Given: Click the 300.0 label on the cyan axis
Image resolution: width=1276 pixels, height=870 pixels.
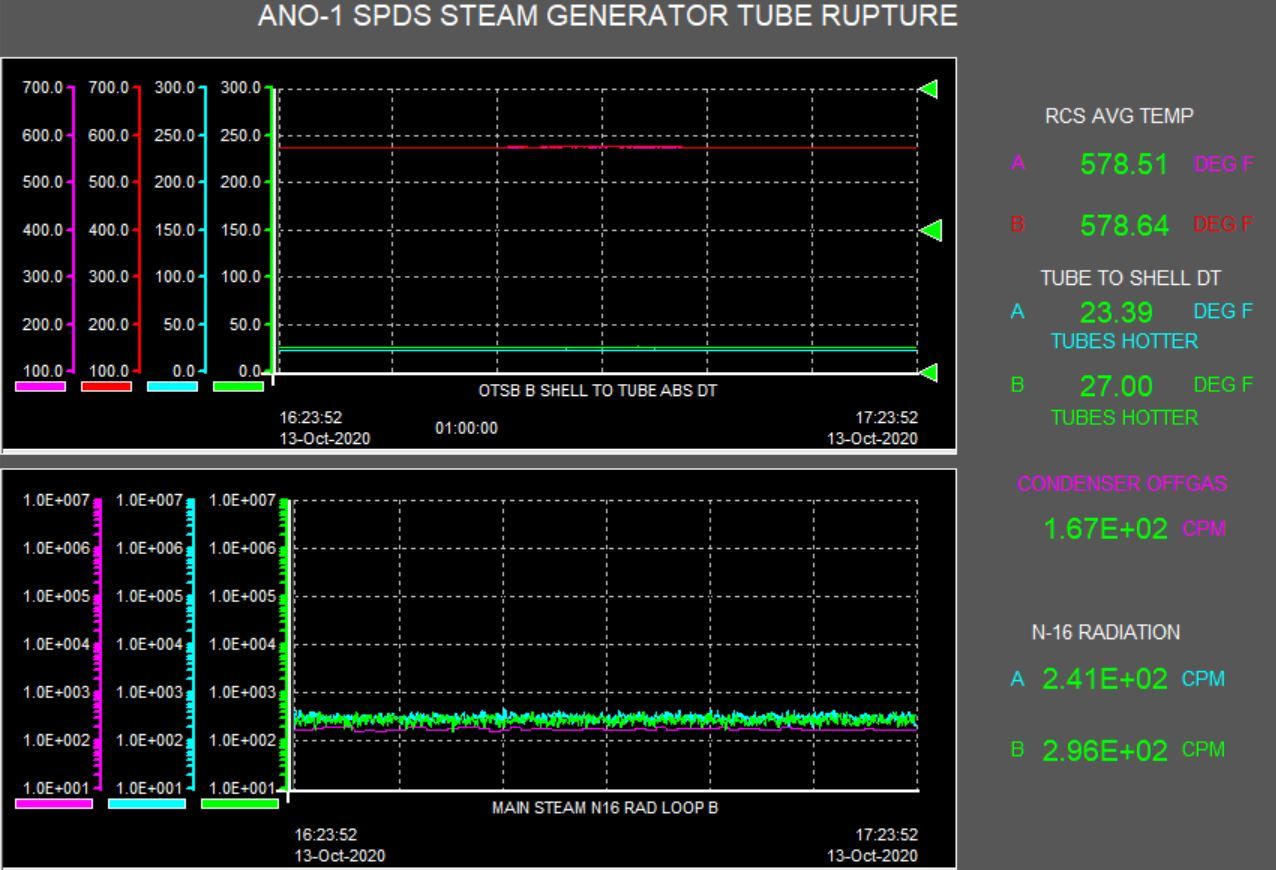Looking at the screenshot, I should pos(173,88).
